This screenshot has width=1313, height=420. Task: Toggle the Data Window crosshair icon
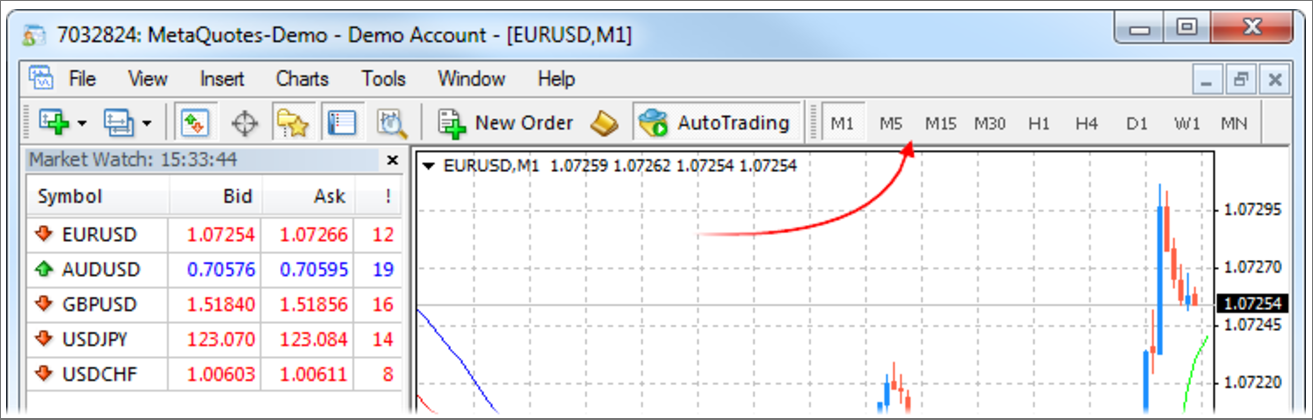point(243,123)
